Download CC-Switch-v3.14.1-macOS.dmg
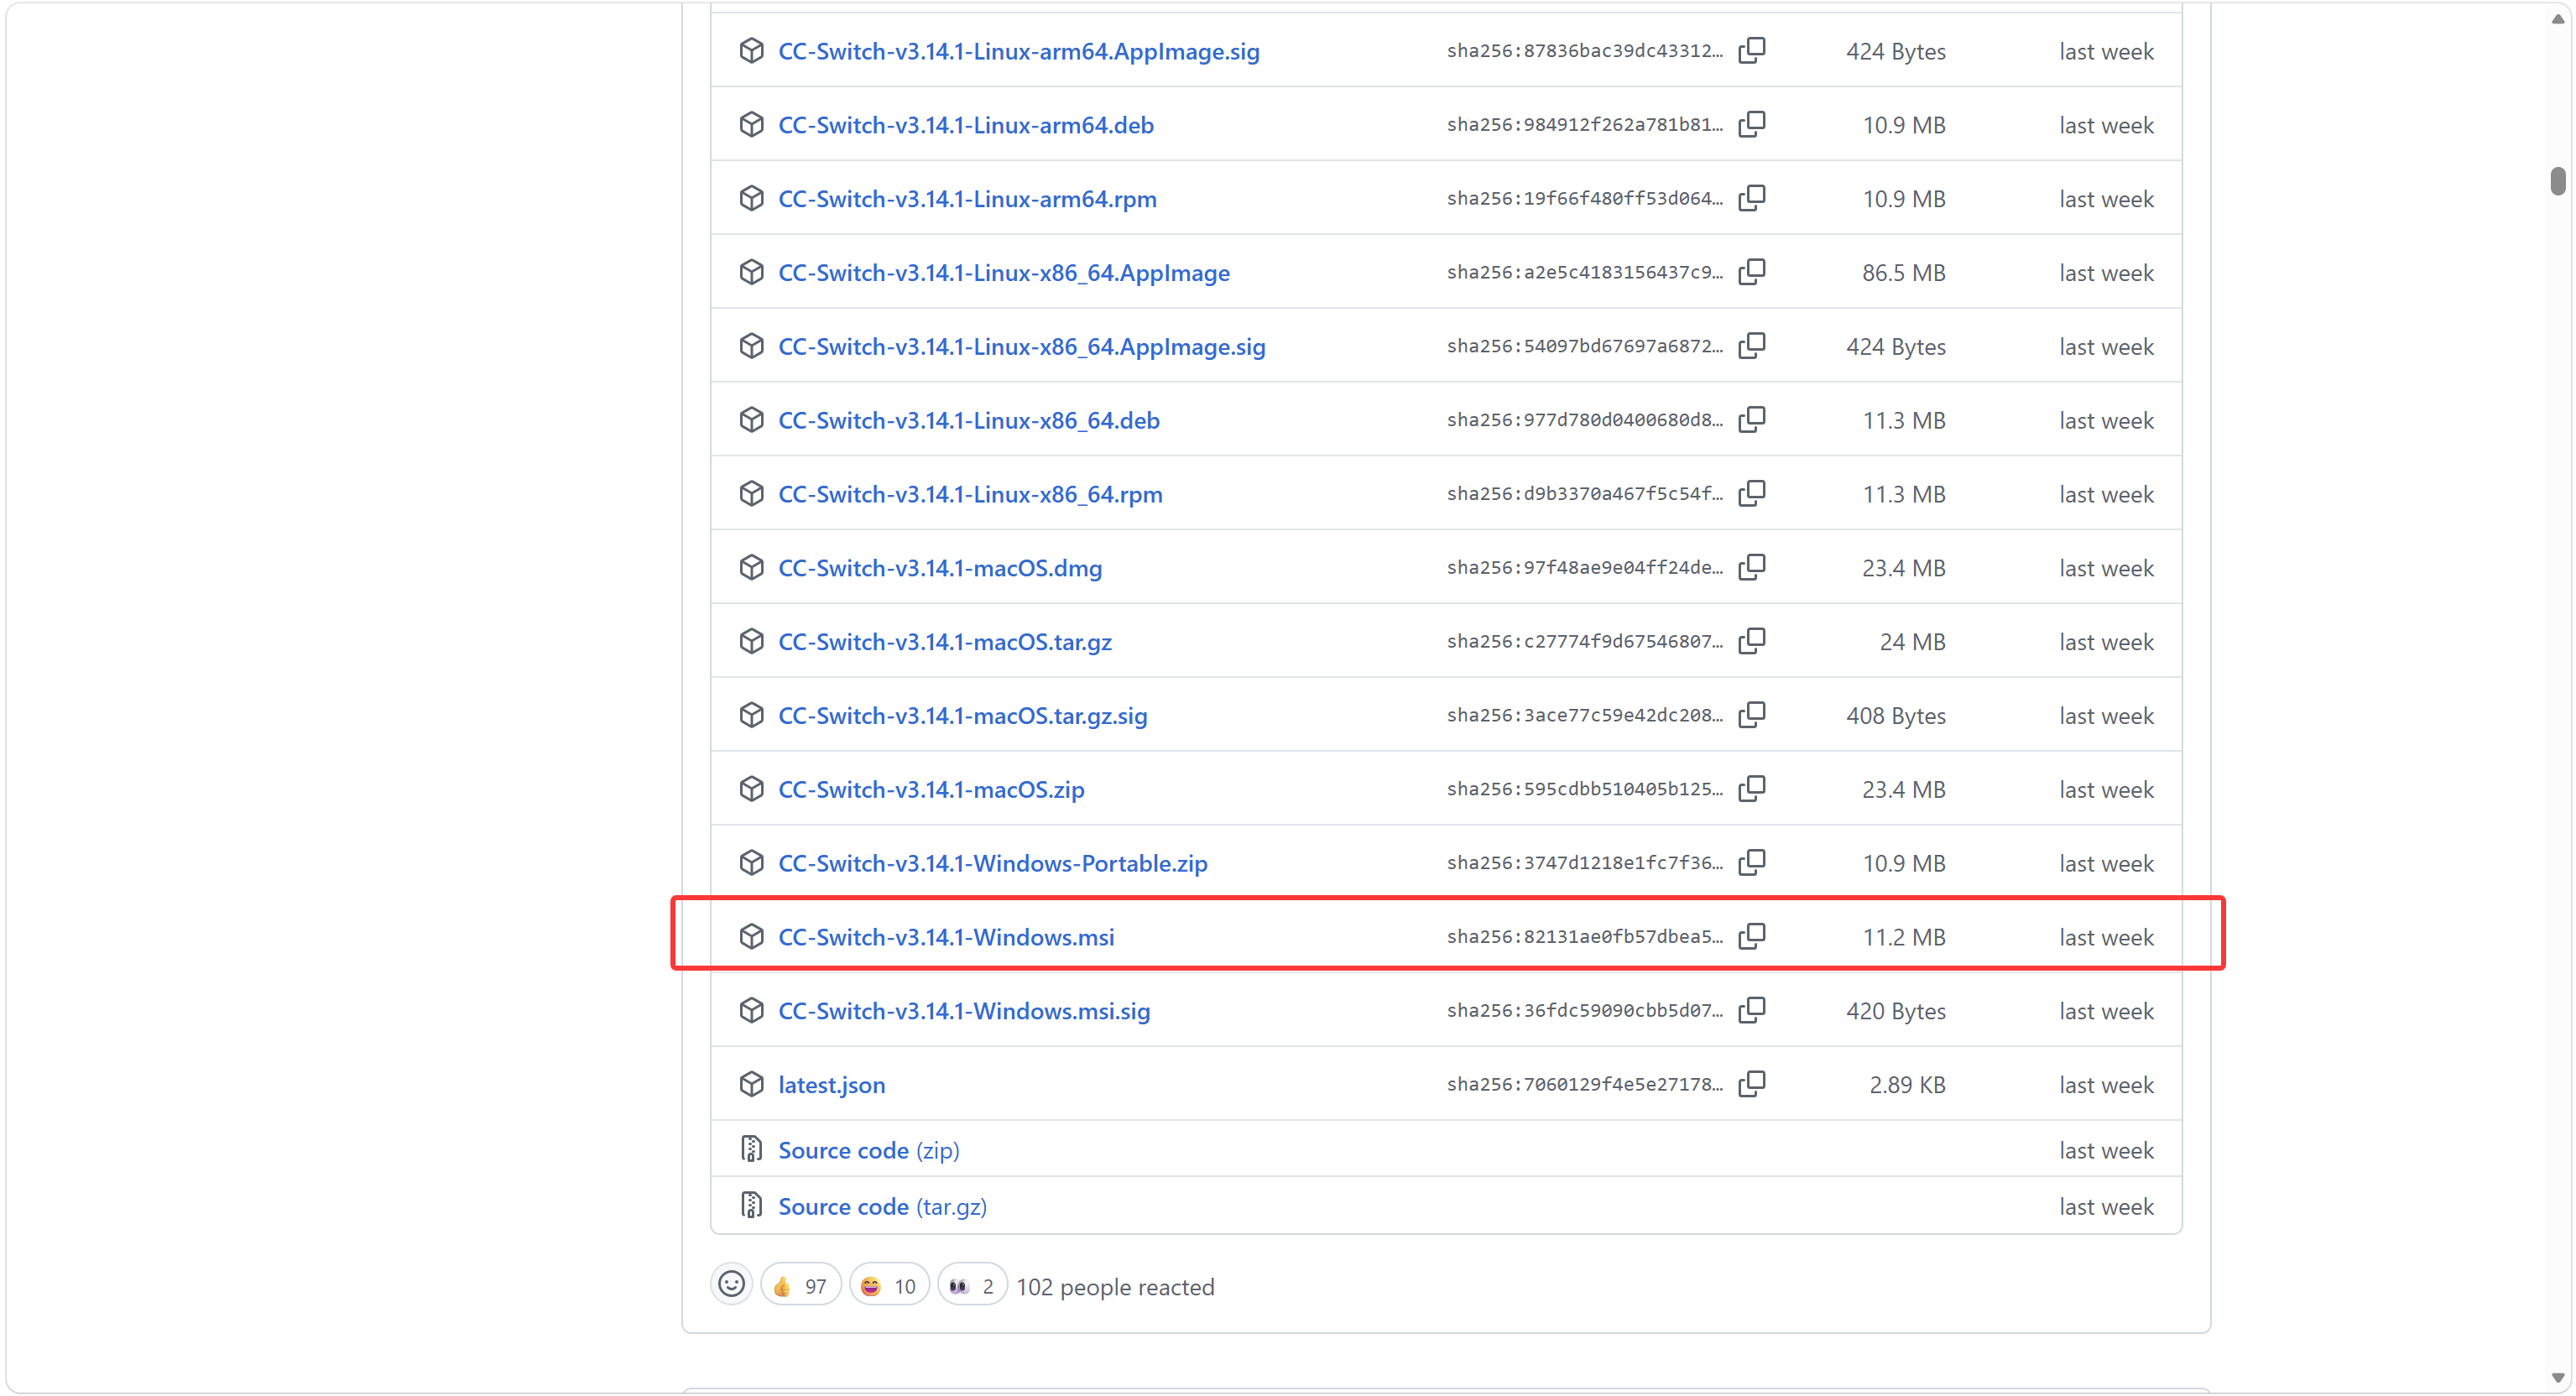 click(940, 569)
